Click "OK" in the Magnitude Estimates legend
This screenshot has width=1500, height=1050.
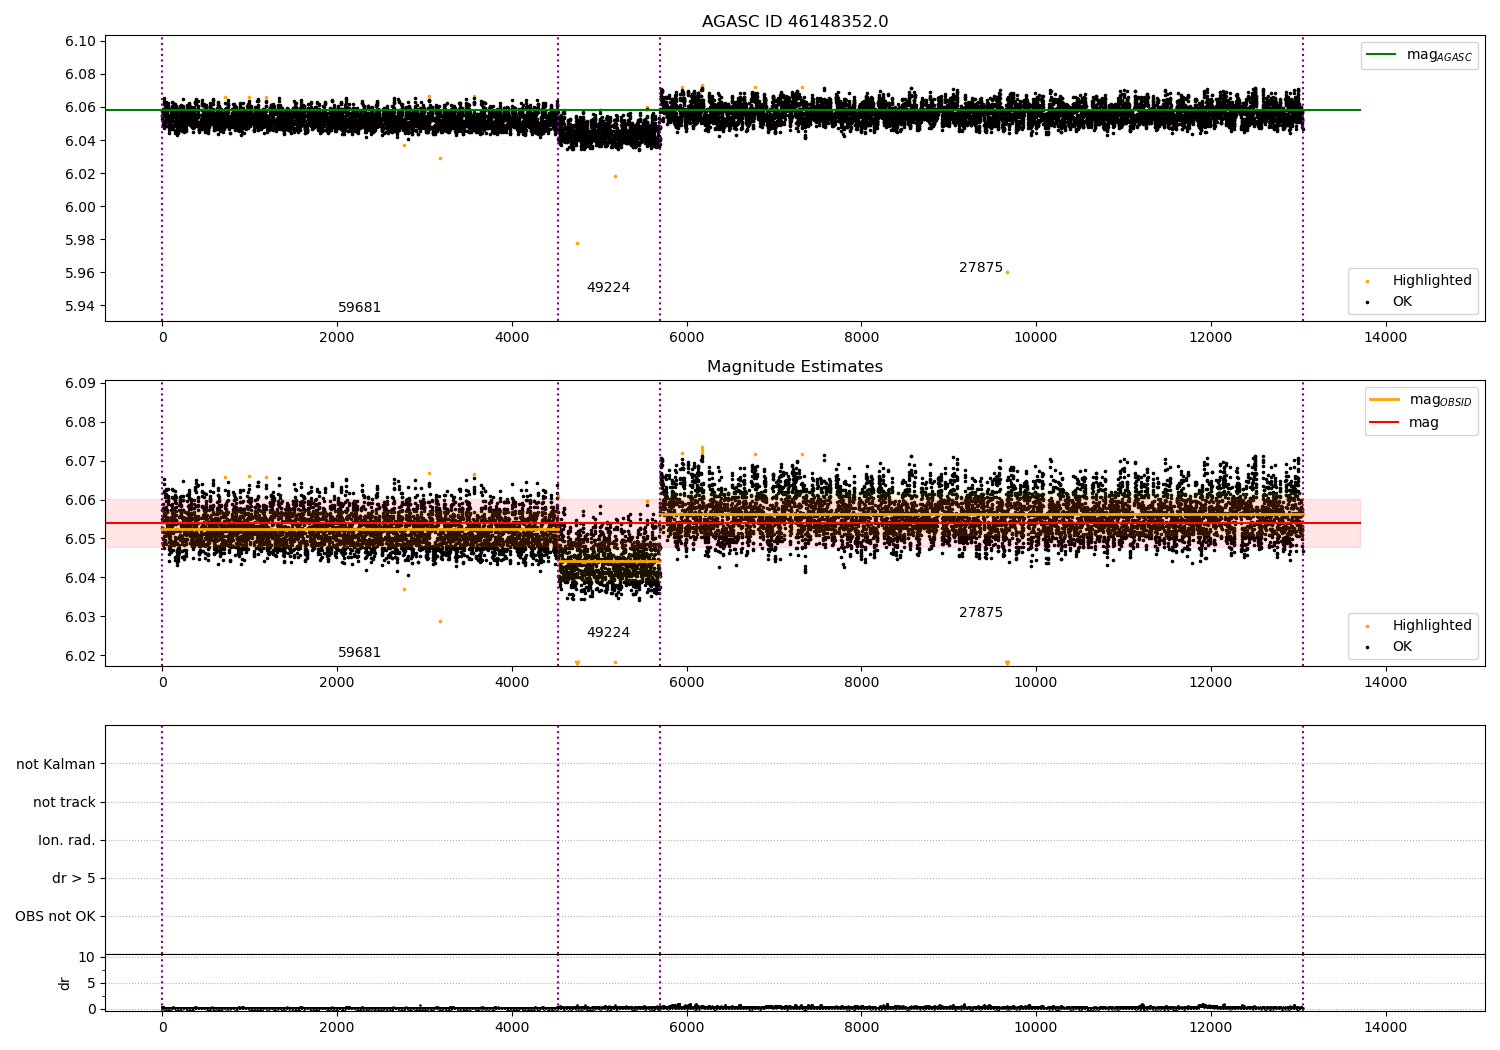[x=1388, y=647]
